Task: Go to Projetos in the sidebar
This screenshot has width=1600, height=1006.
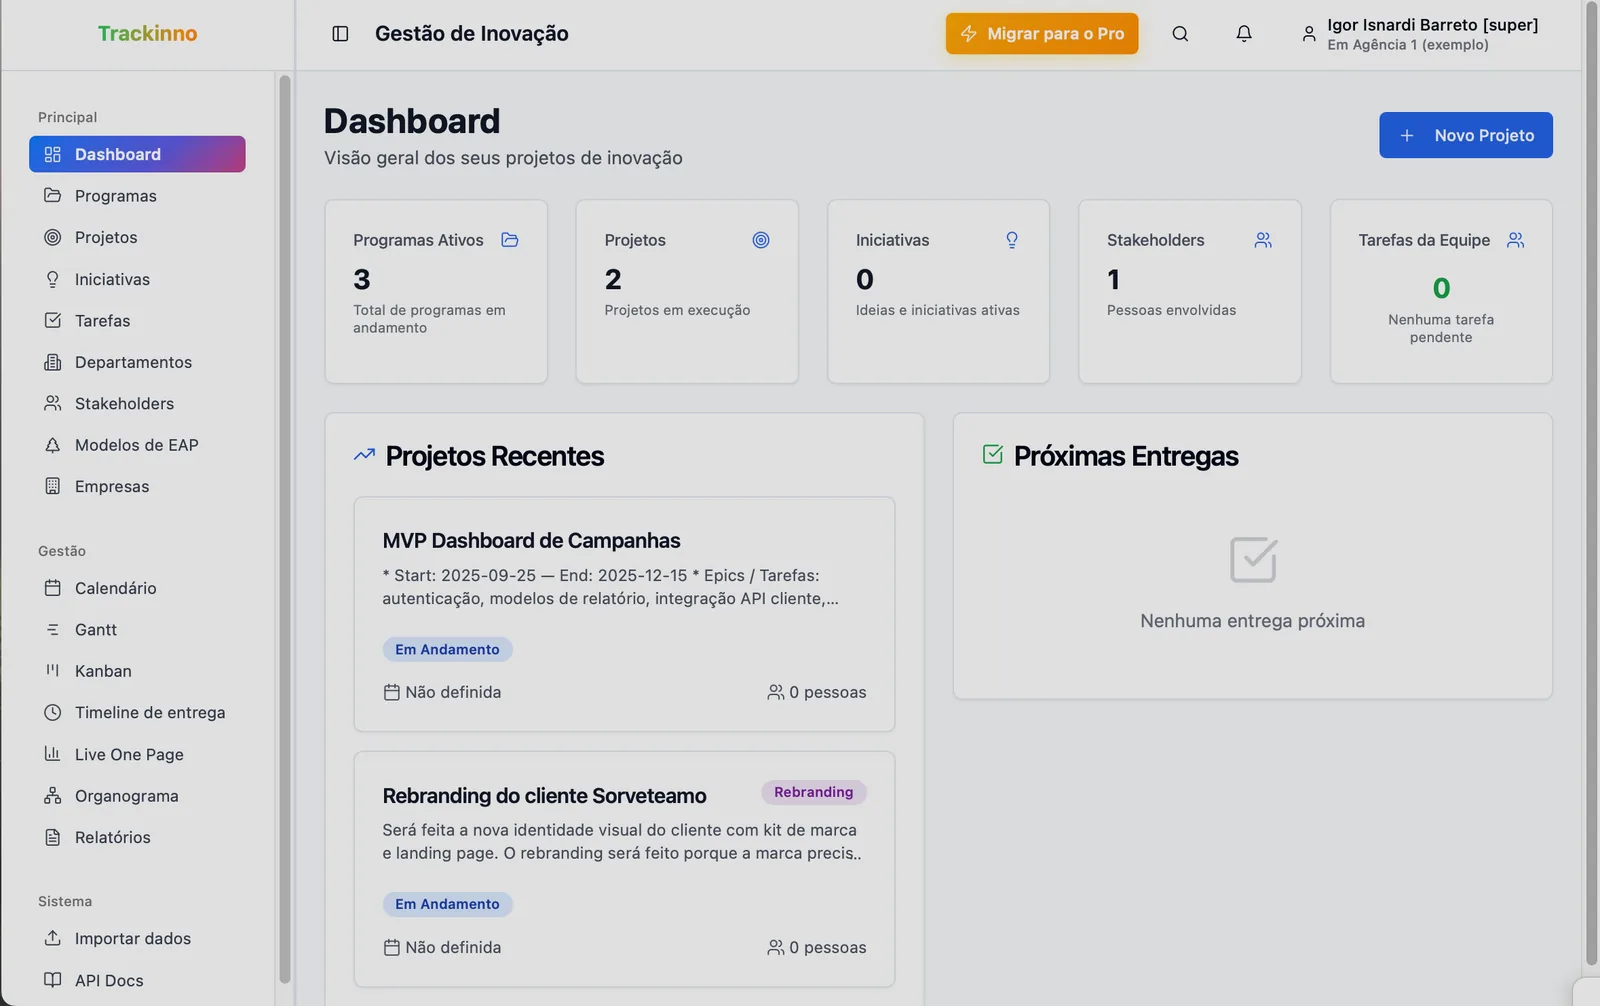Action: [x=137, y=237]
